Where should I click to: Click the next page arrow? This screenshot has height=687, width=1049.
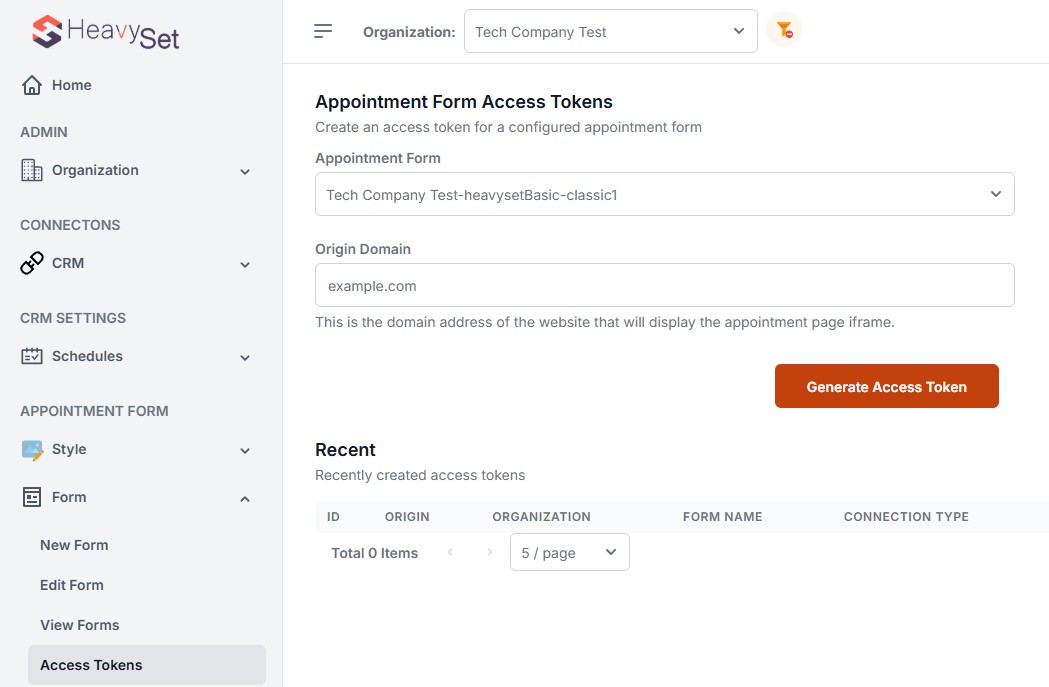coord(490,552)
